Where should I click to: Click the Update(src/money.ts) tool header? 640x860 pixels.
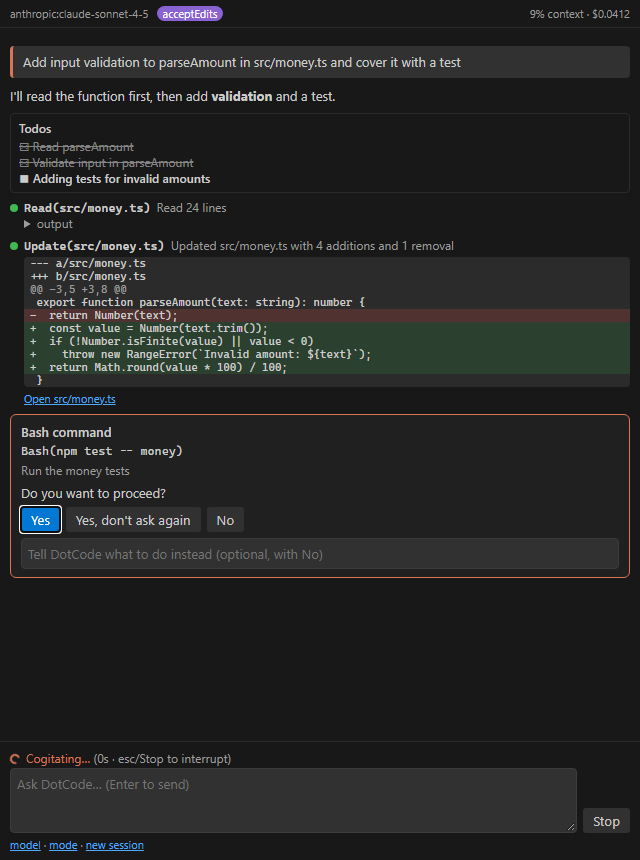(94, 246)
